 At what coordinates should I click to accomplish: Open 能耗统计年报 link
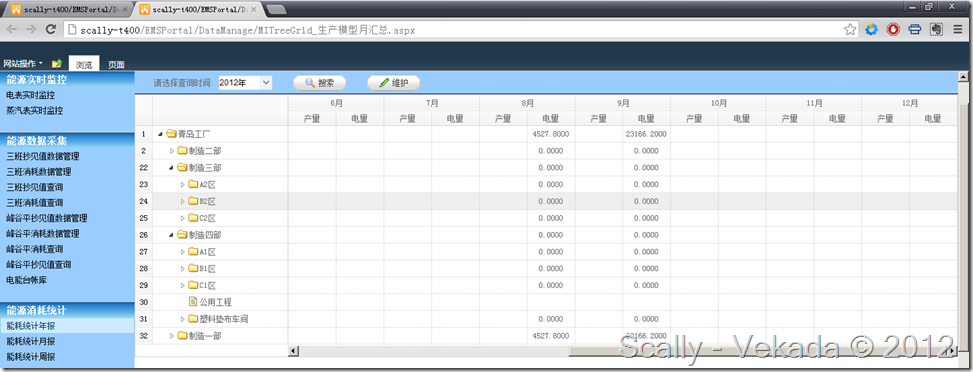pos(30,325)
